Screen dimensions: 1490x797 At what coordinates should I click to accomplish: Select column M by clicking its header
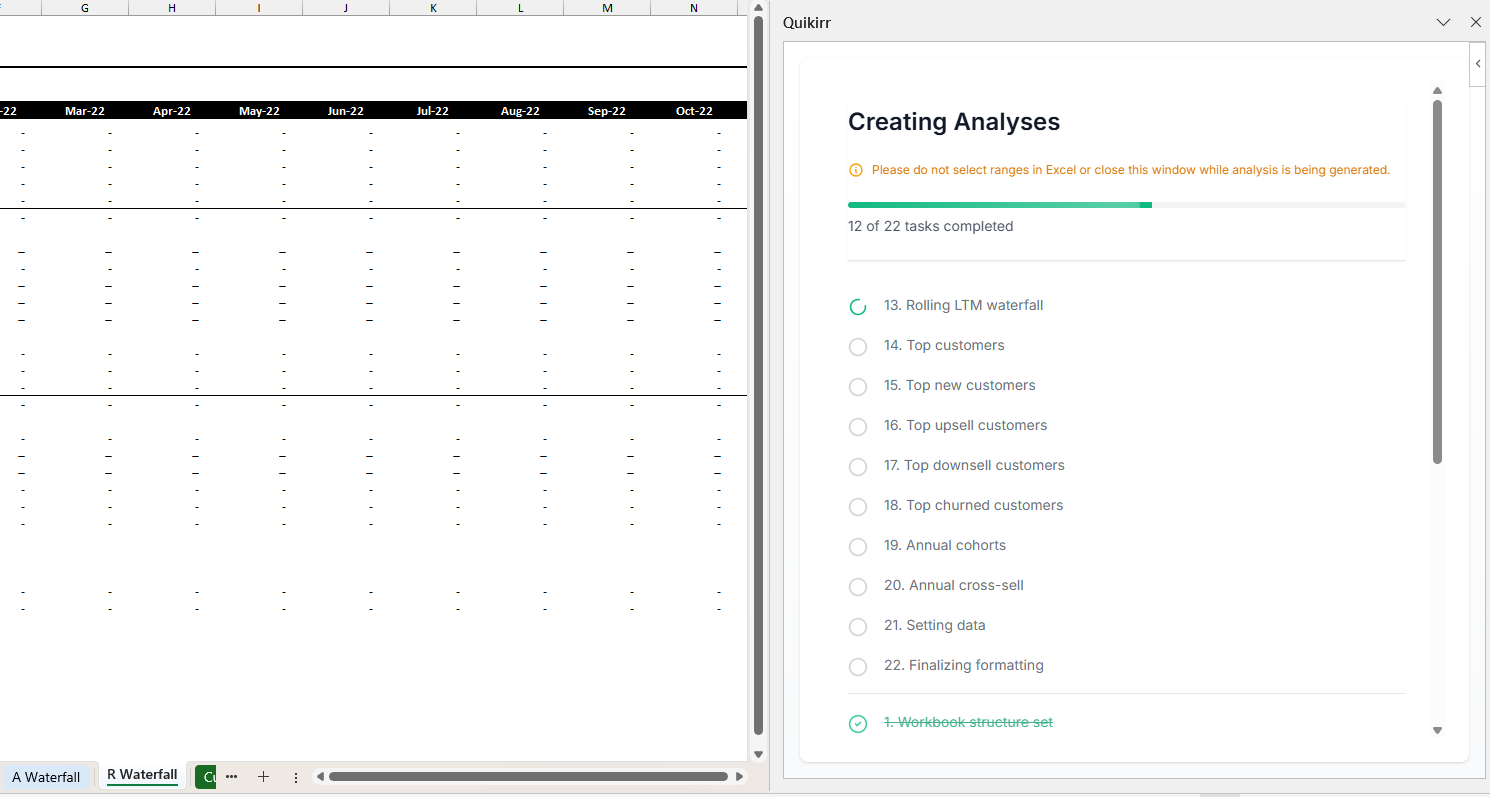606,8
